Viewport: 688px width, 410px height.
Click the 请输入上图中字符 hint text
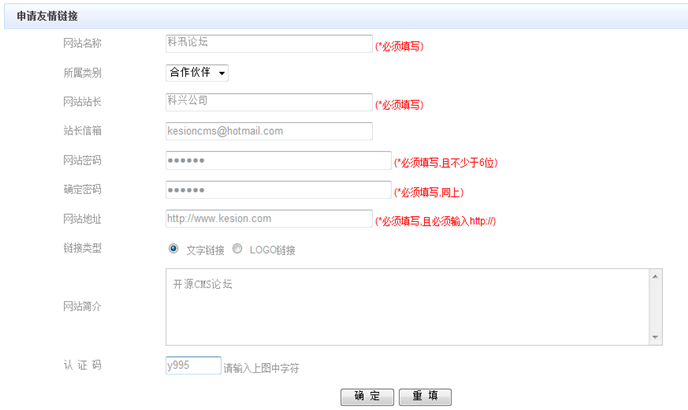[x=261, y=368]
